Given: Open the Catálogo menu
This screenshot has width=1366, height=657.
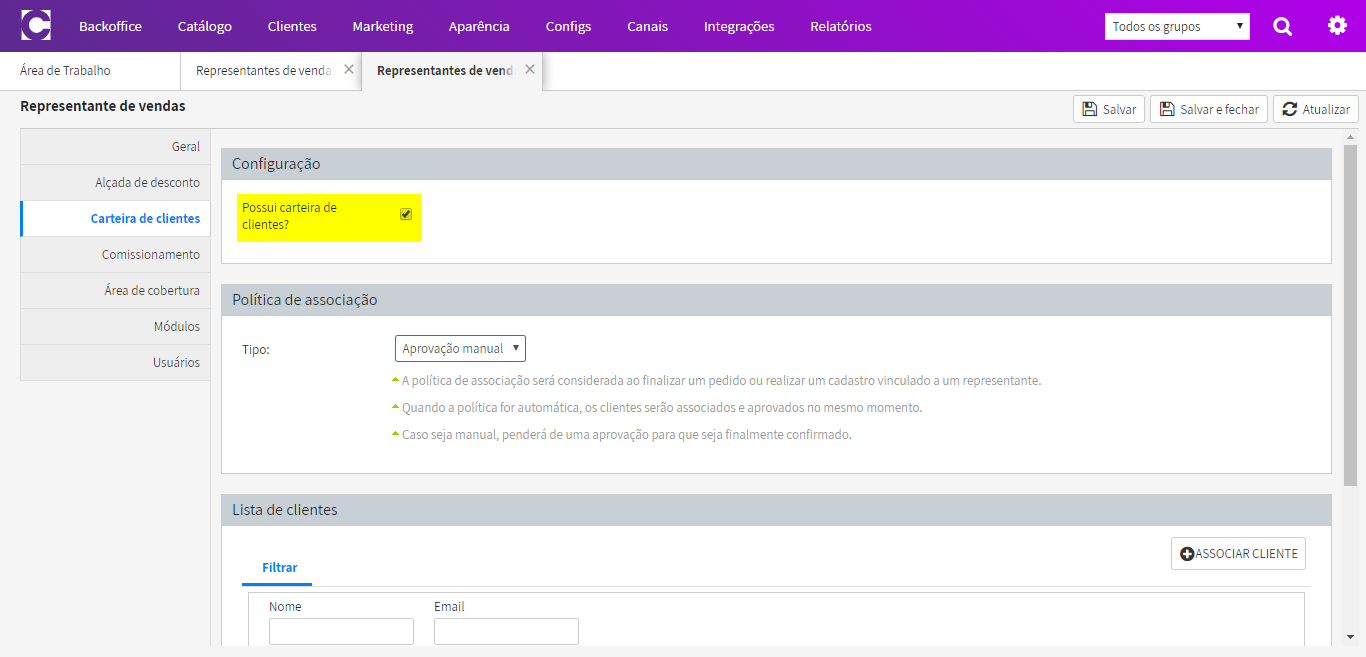Looking at the screenshot, I should pyautogui.click(x=205, y=26).
